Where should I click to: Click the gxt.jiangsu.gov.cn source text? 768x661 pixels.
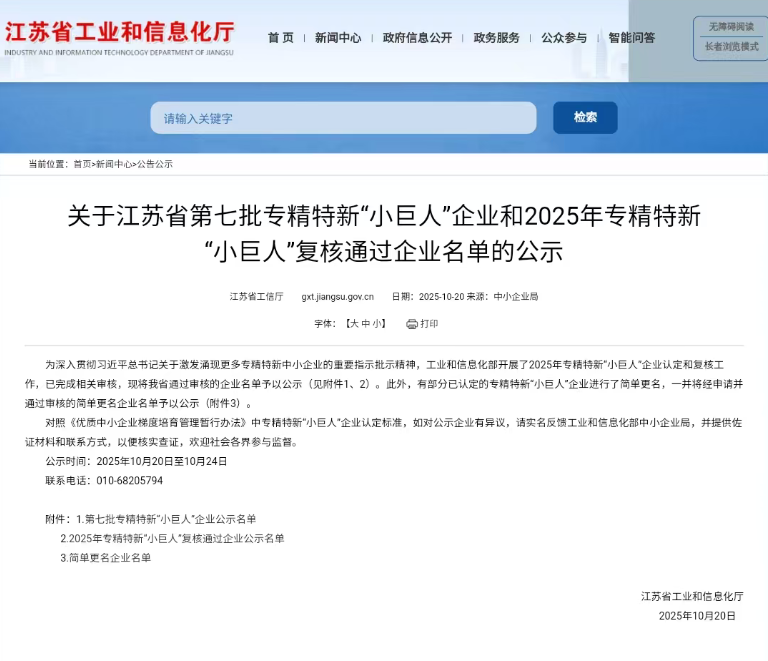[x=337, y=297]
